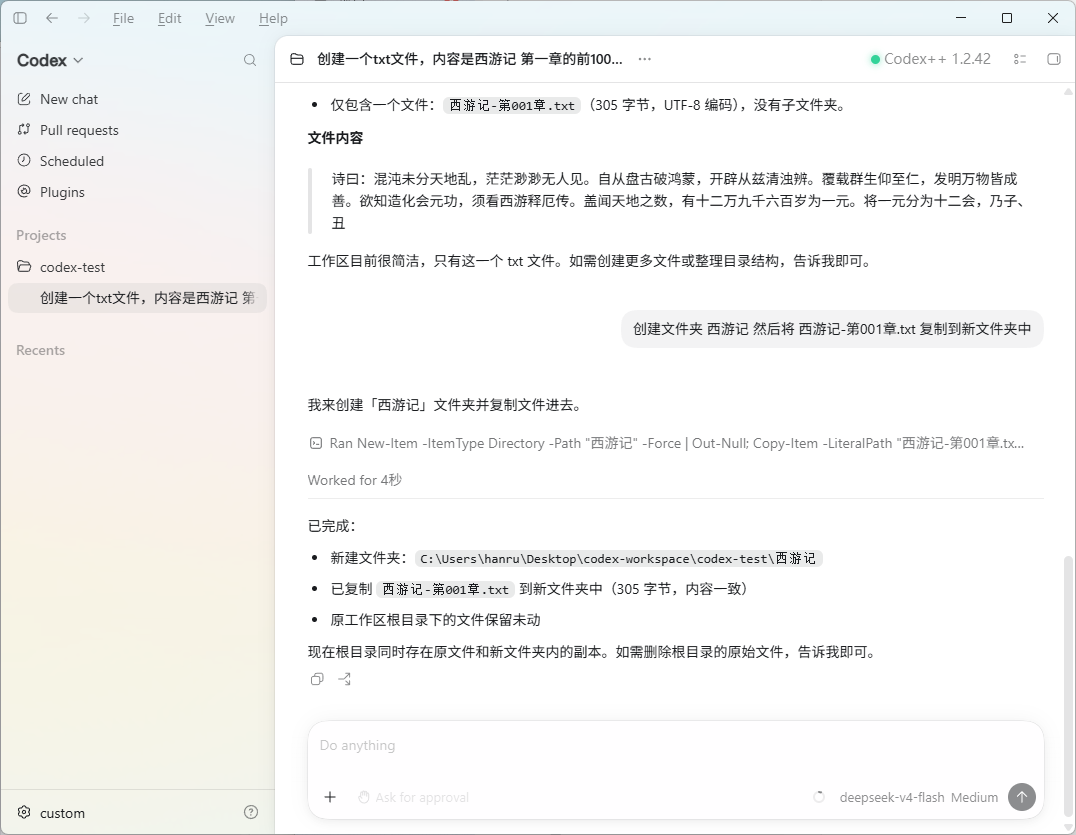Click the user message bubble 创建文件夹 西游记
The width and height of the screenshot is (1076, 835).
coord(832,329)
